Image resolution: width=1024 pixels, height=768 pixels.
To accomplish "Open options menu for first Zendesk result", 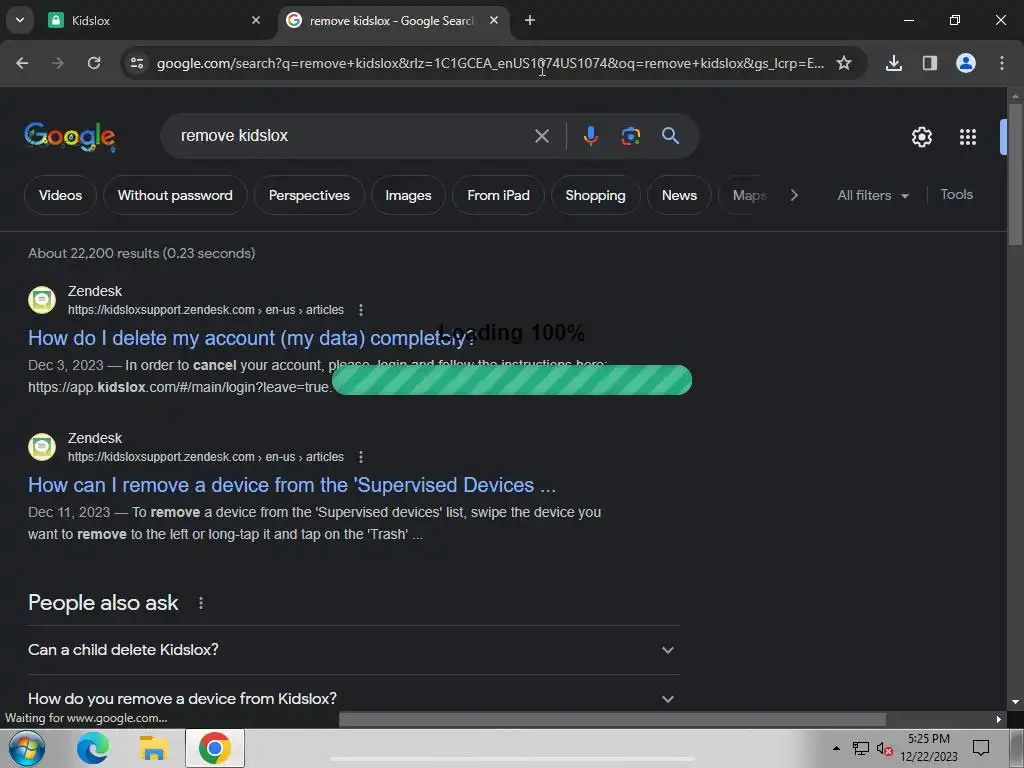I will tap(361, 310).
